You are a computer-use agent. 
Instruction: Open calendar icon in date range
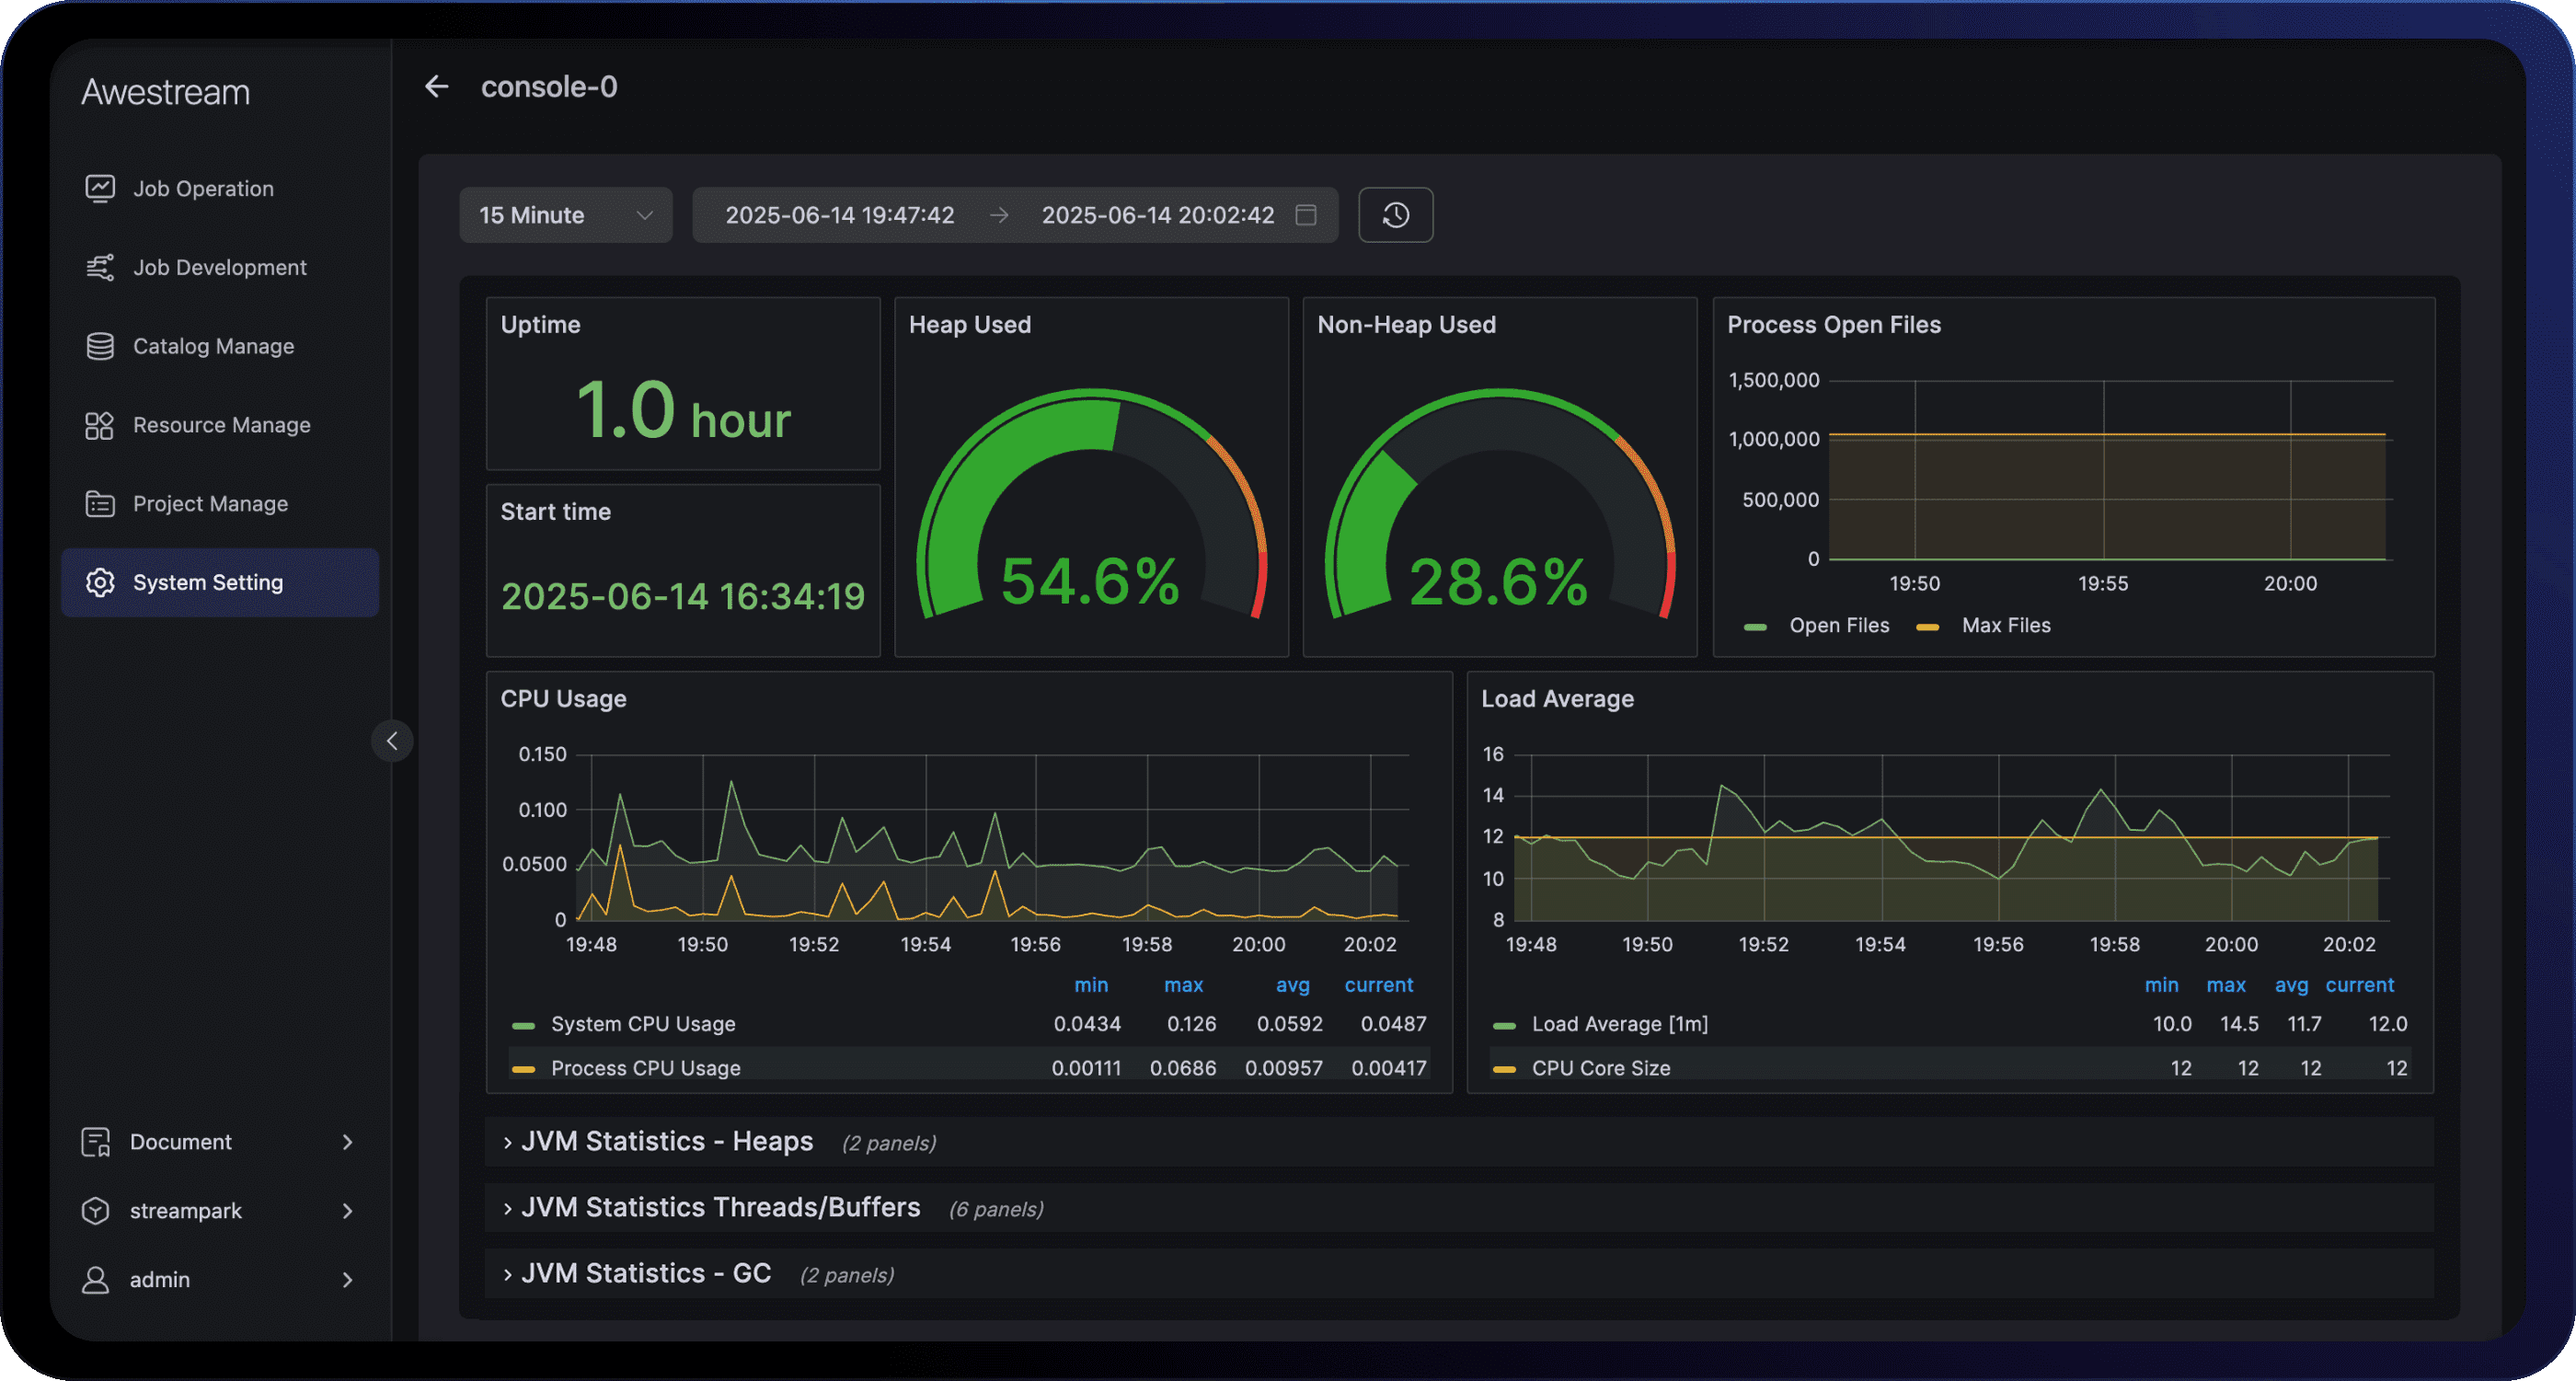[x=1305, y=215]
